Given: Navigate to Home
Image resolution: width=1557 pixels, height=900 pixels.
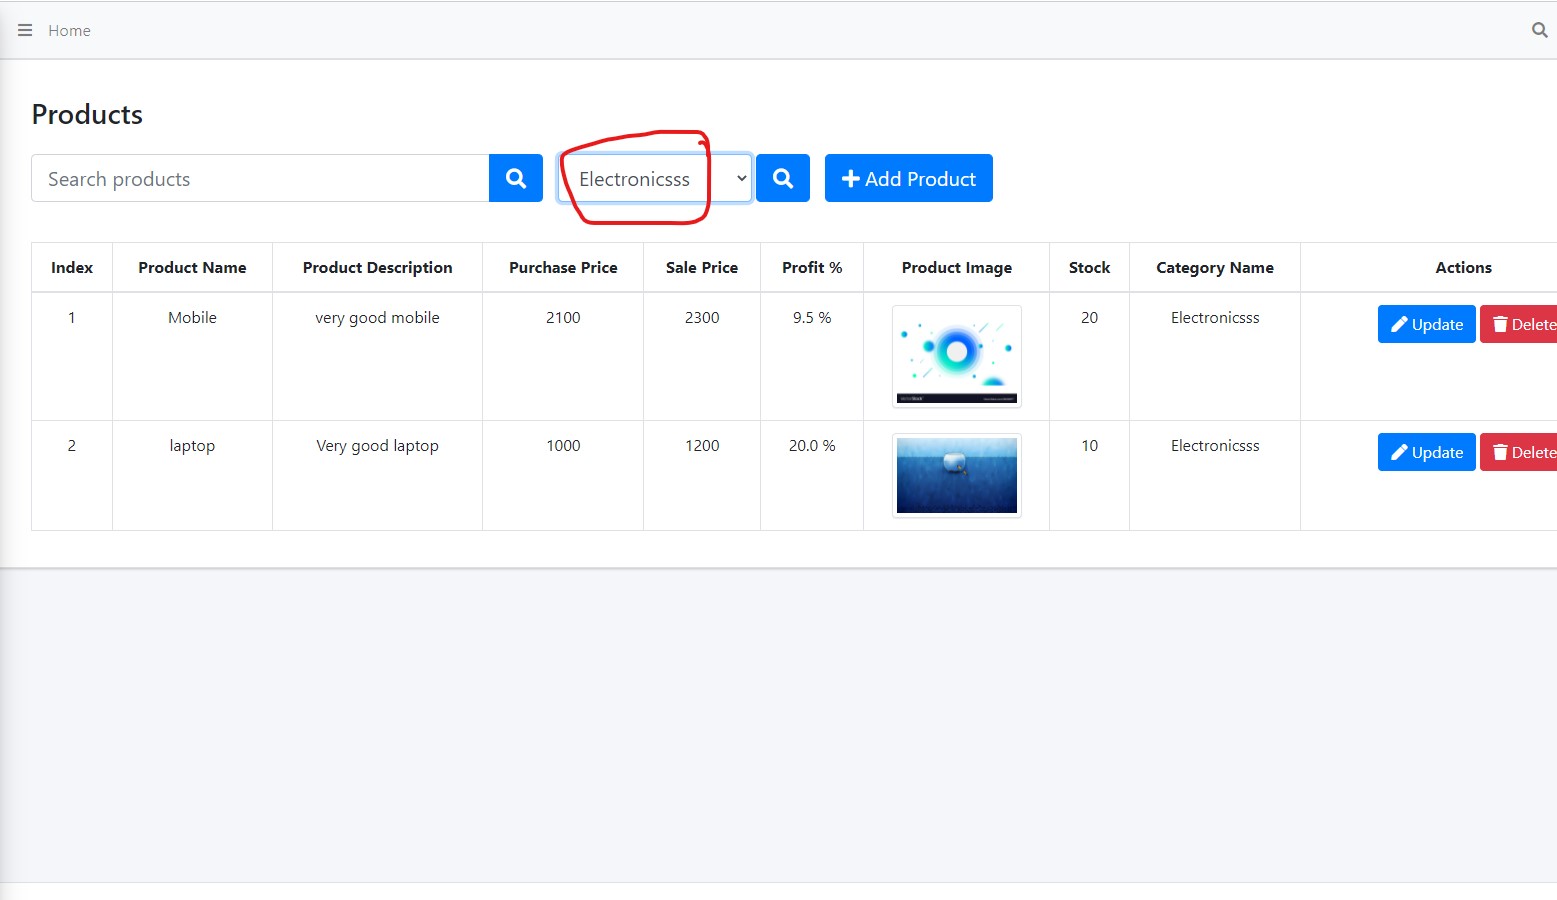Looking at the screenshot, I should tap(69, 30).
